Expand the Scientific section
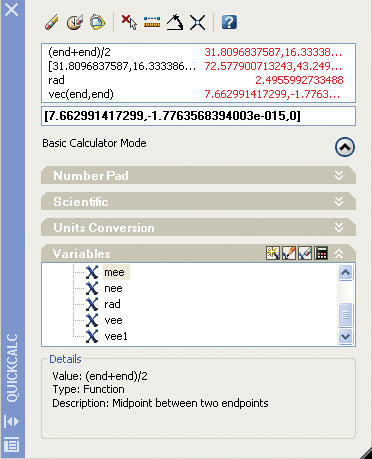Screen dimensions: 372x459 pyautogui.click(x=339, y=201)
